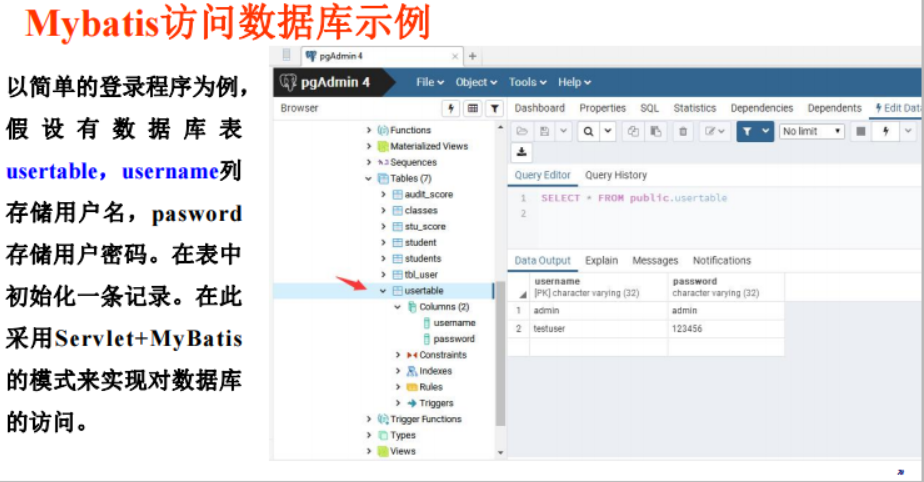Open the File menu

coord(430,82)
